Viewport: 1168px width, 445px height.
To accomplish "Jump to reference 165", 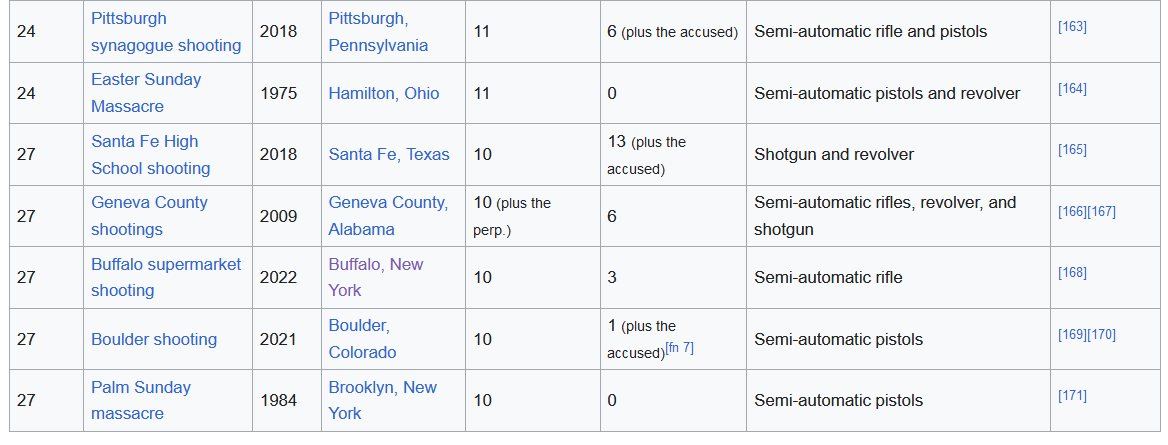I will point(1072,150).
